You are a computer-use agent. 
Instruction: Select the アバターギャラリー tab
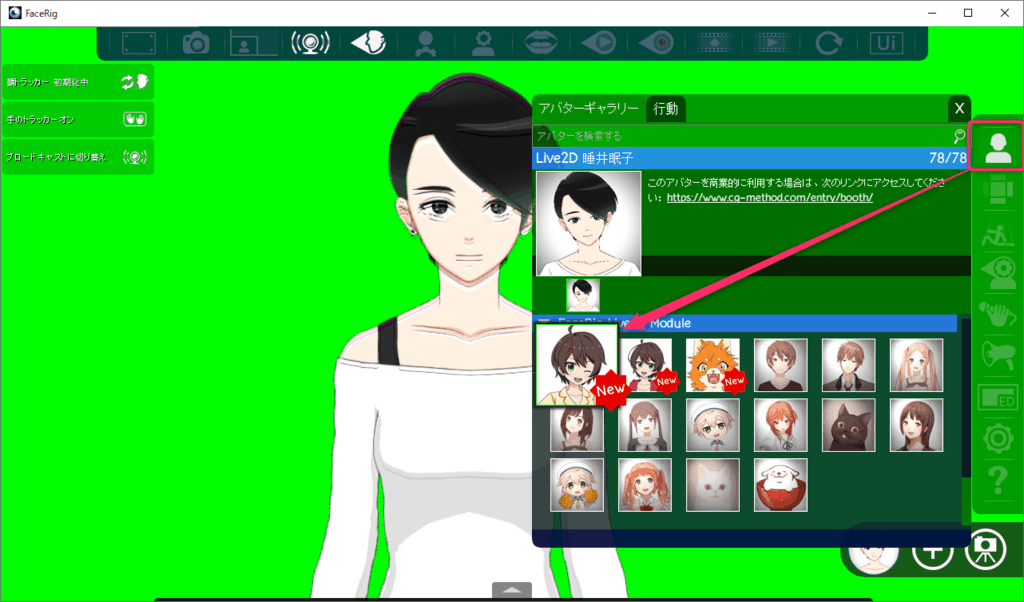(x=588, y=109)
